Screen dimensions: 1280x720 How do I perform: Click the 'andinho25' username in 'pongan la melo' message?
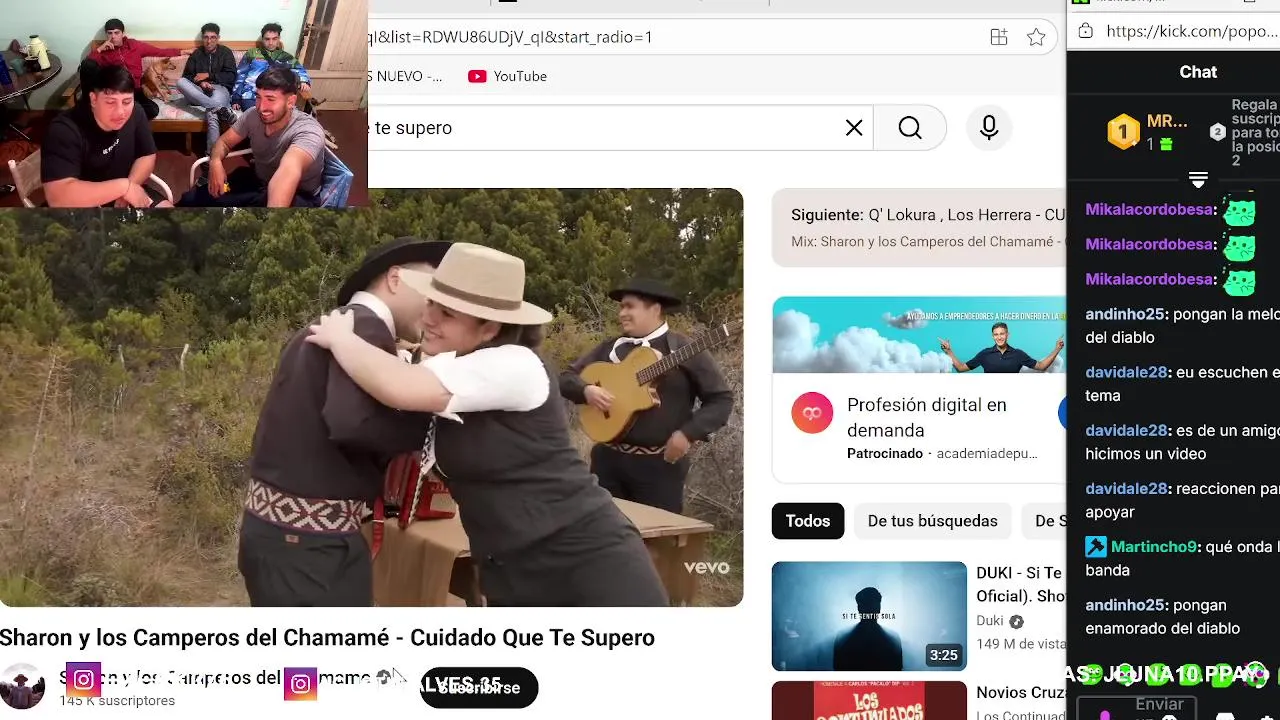tap(1125, 314)
